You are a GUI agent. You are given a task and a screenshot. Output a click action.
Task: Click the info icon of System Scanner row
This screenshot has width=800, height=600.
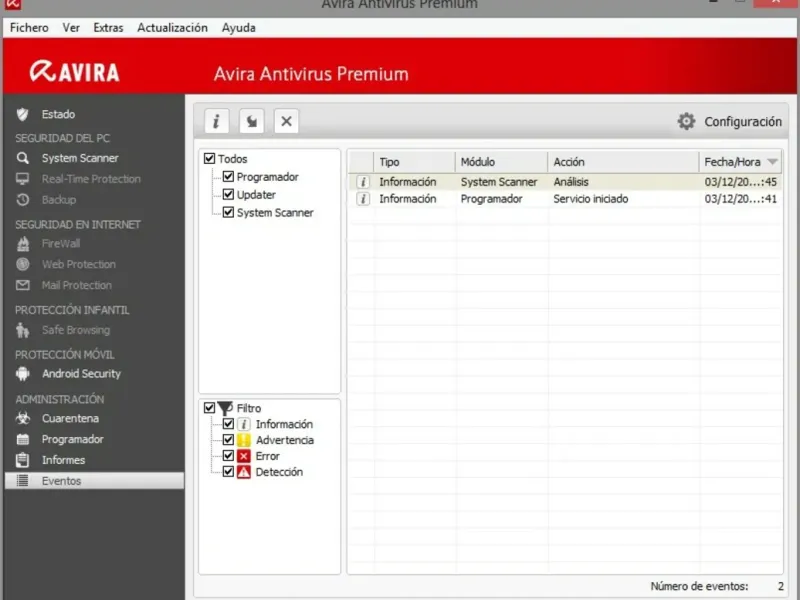(x=363, y=182)
